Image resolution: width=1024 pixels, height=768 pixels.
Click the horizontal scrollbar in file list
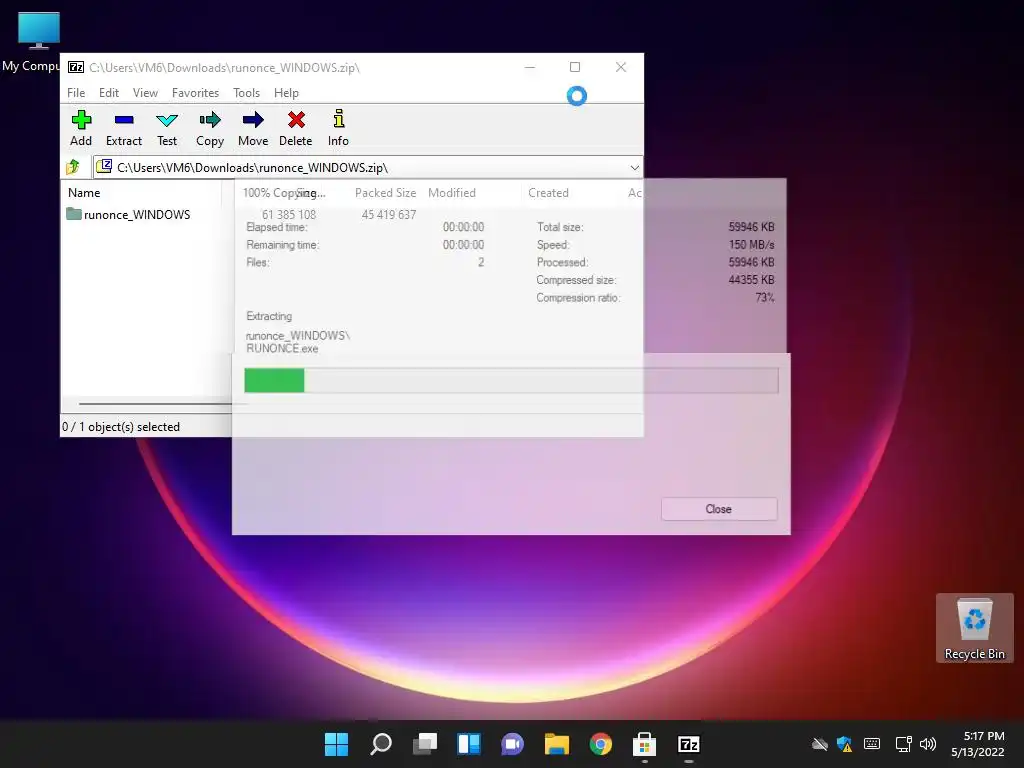pos(155,404)
